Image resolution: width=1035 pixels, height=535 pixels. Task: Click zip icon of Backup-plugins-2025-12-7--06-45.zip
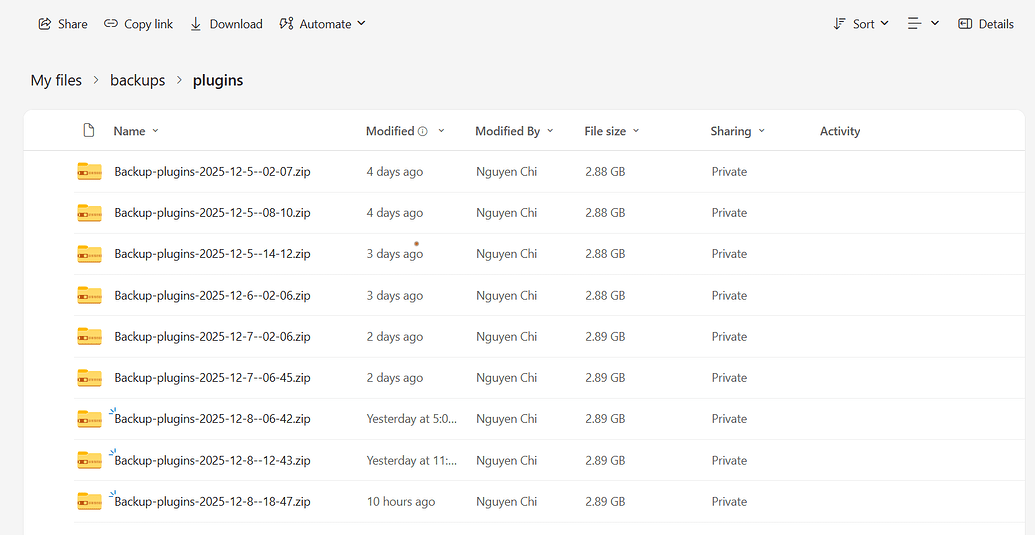point(89,377)
